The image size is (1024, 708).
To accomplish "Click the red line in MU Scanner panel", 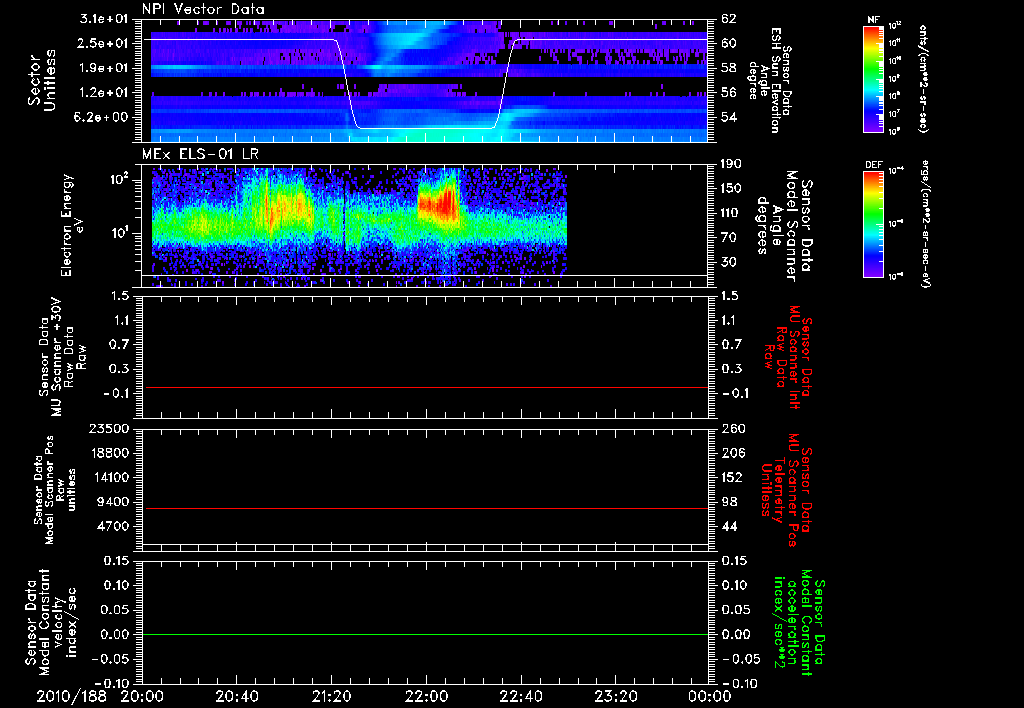I will pos(425,388).
